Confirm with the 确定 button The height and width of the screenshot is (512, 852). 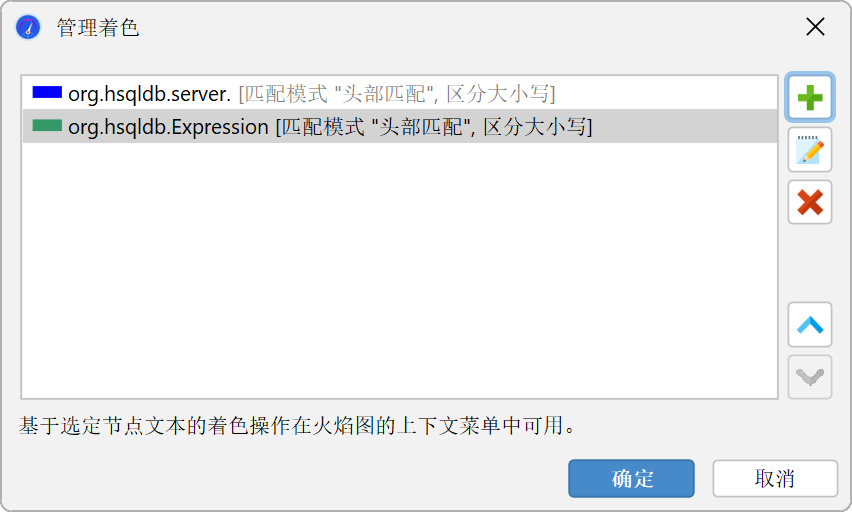click(631, 478)
